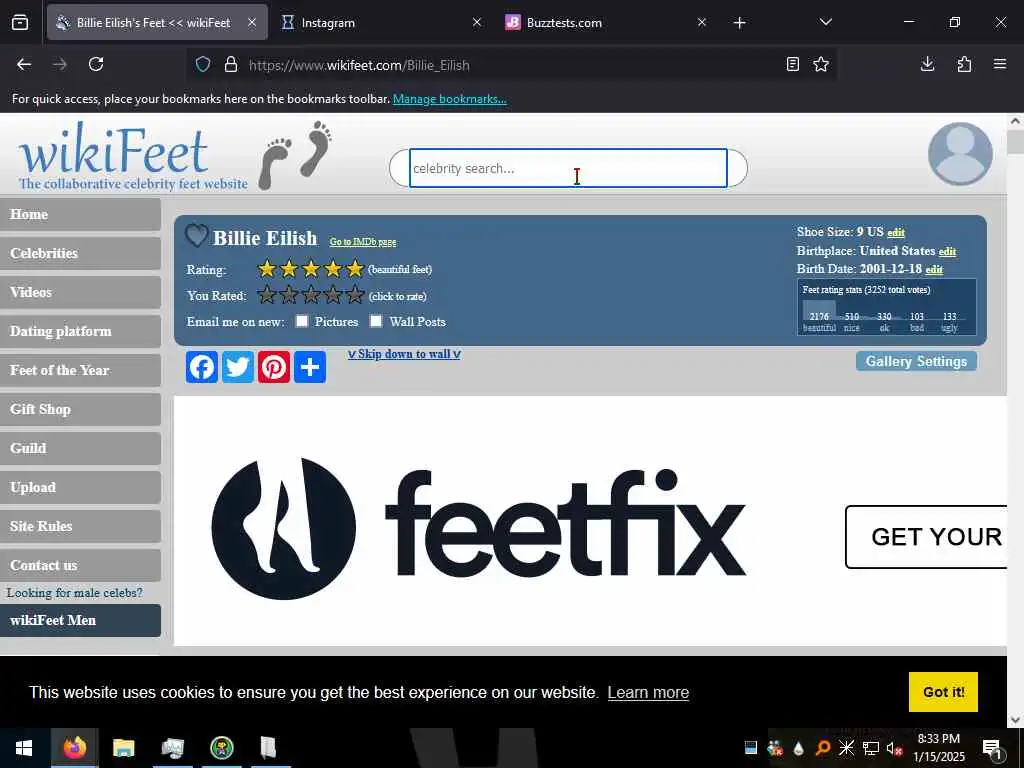Share page on Twitter

(x=238, y=367)
